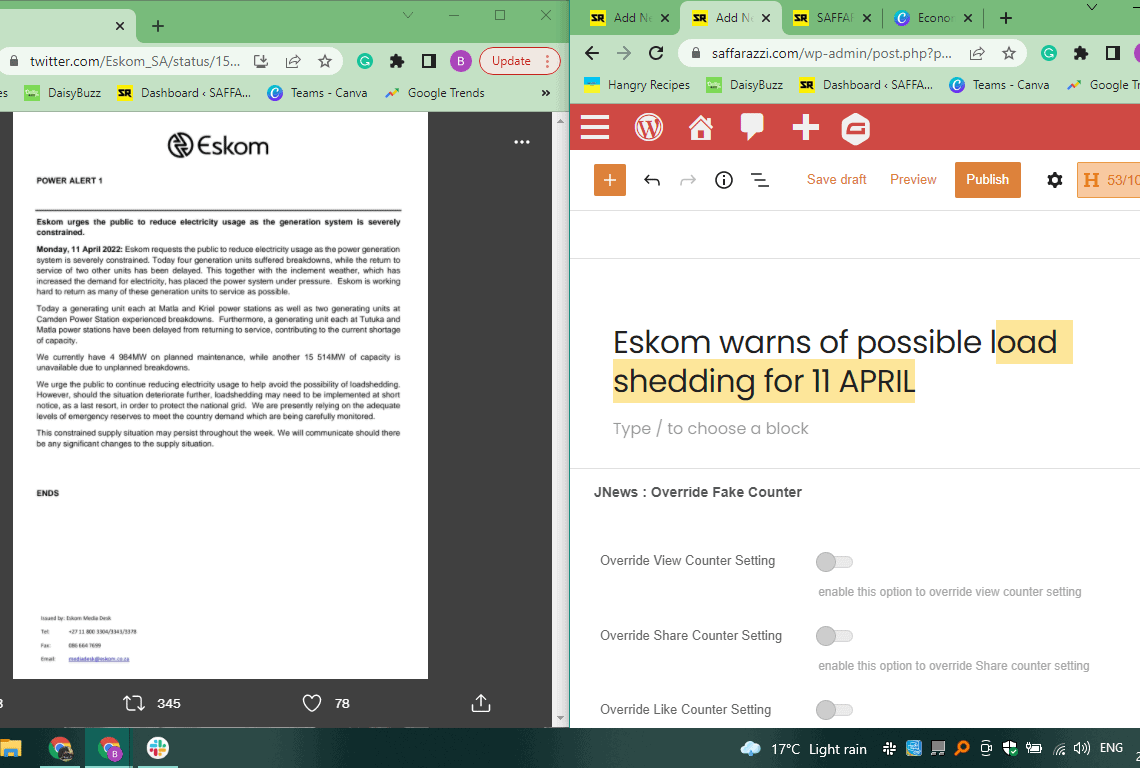Click the Publish button

pos(987,180)
